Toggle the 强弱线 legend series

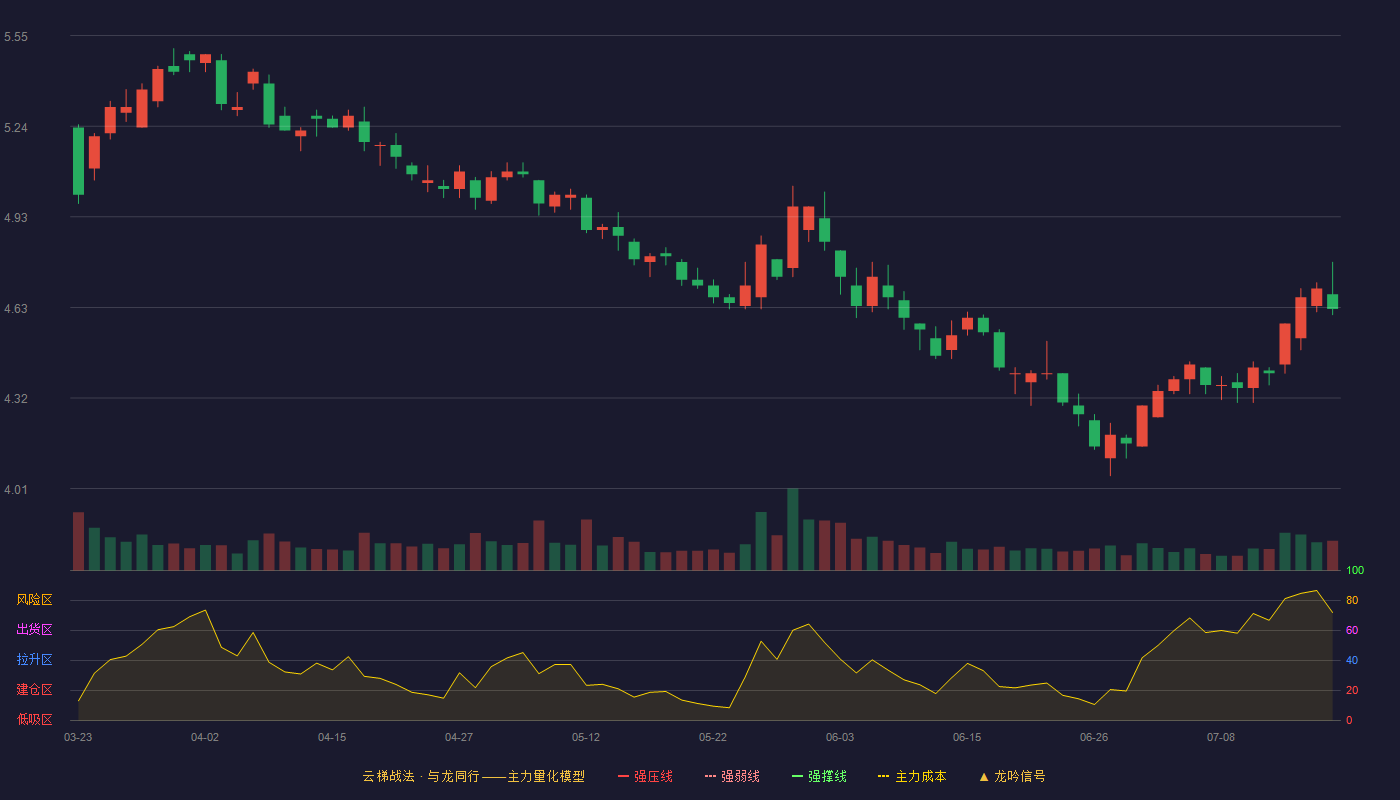(x=732, y=776)
